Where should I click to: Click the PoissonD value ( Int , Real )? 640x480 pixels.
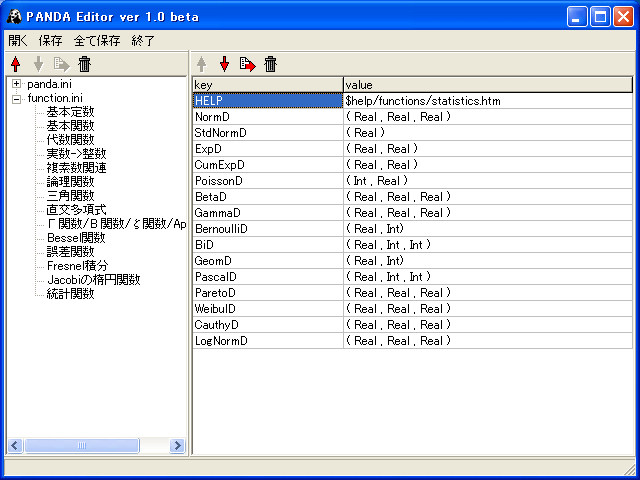click(488, 181)
